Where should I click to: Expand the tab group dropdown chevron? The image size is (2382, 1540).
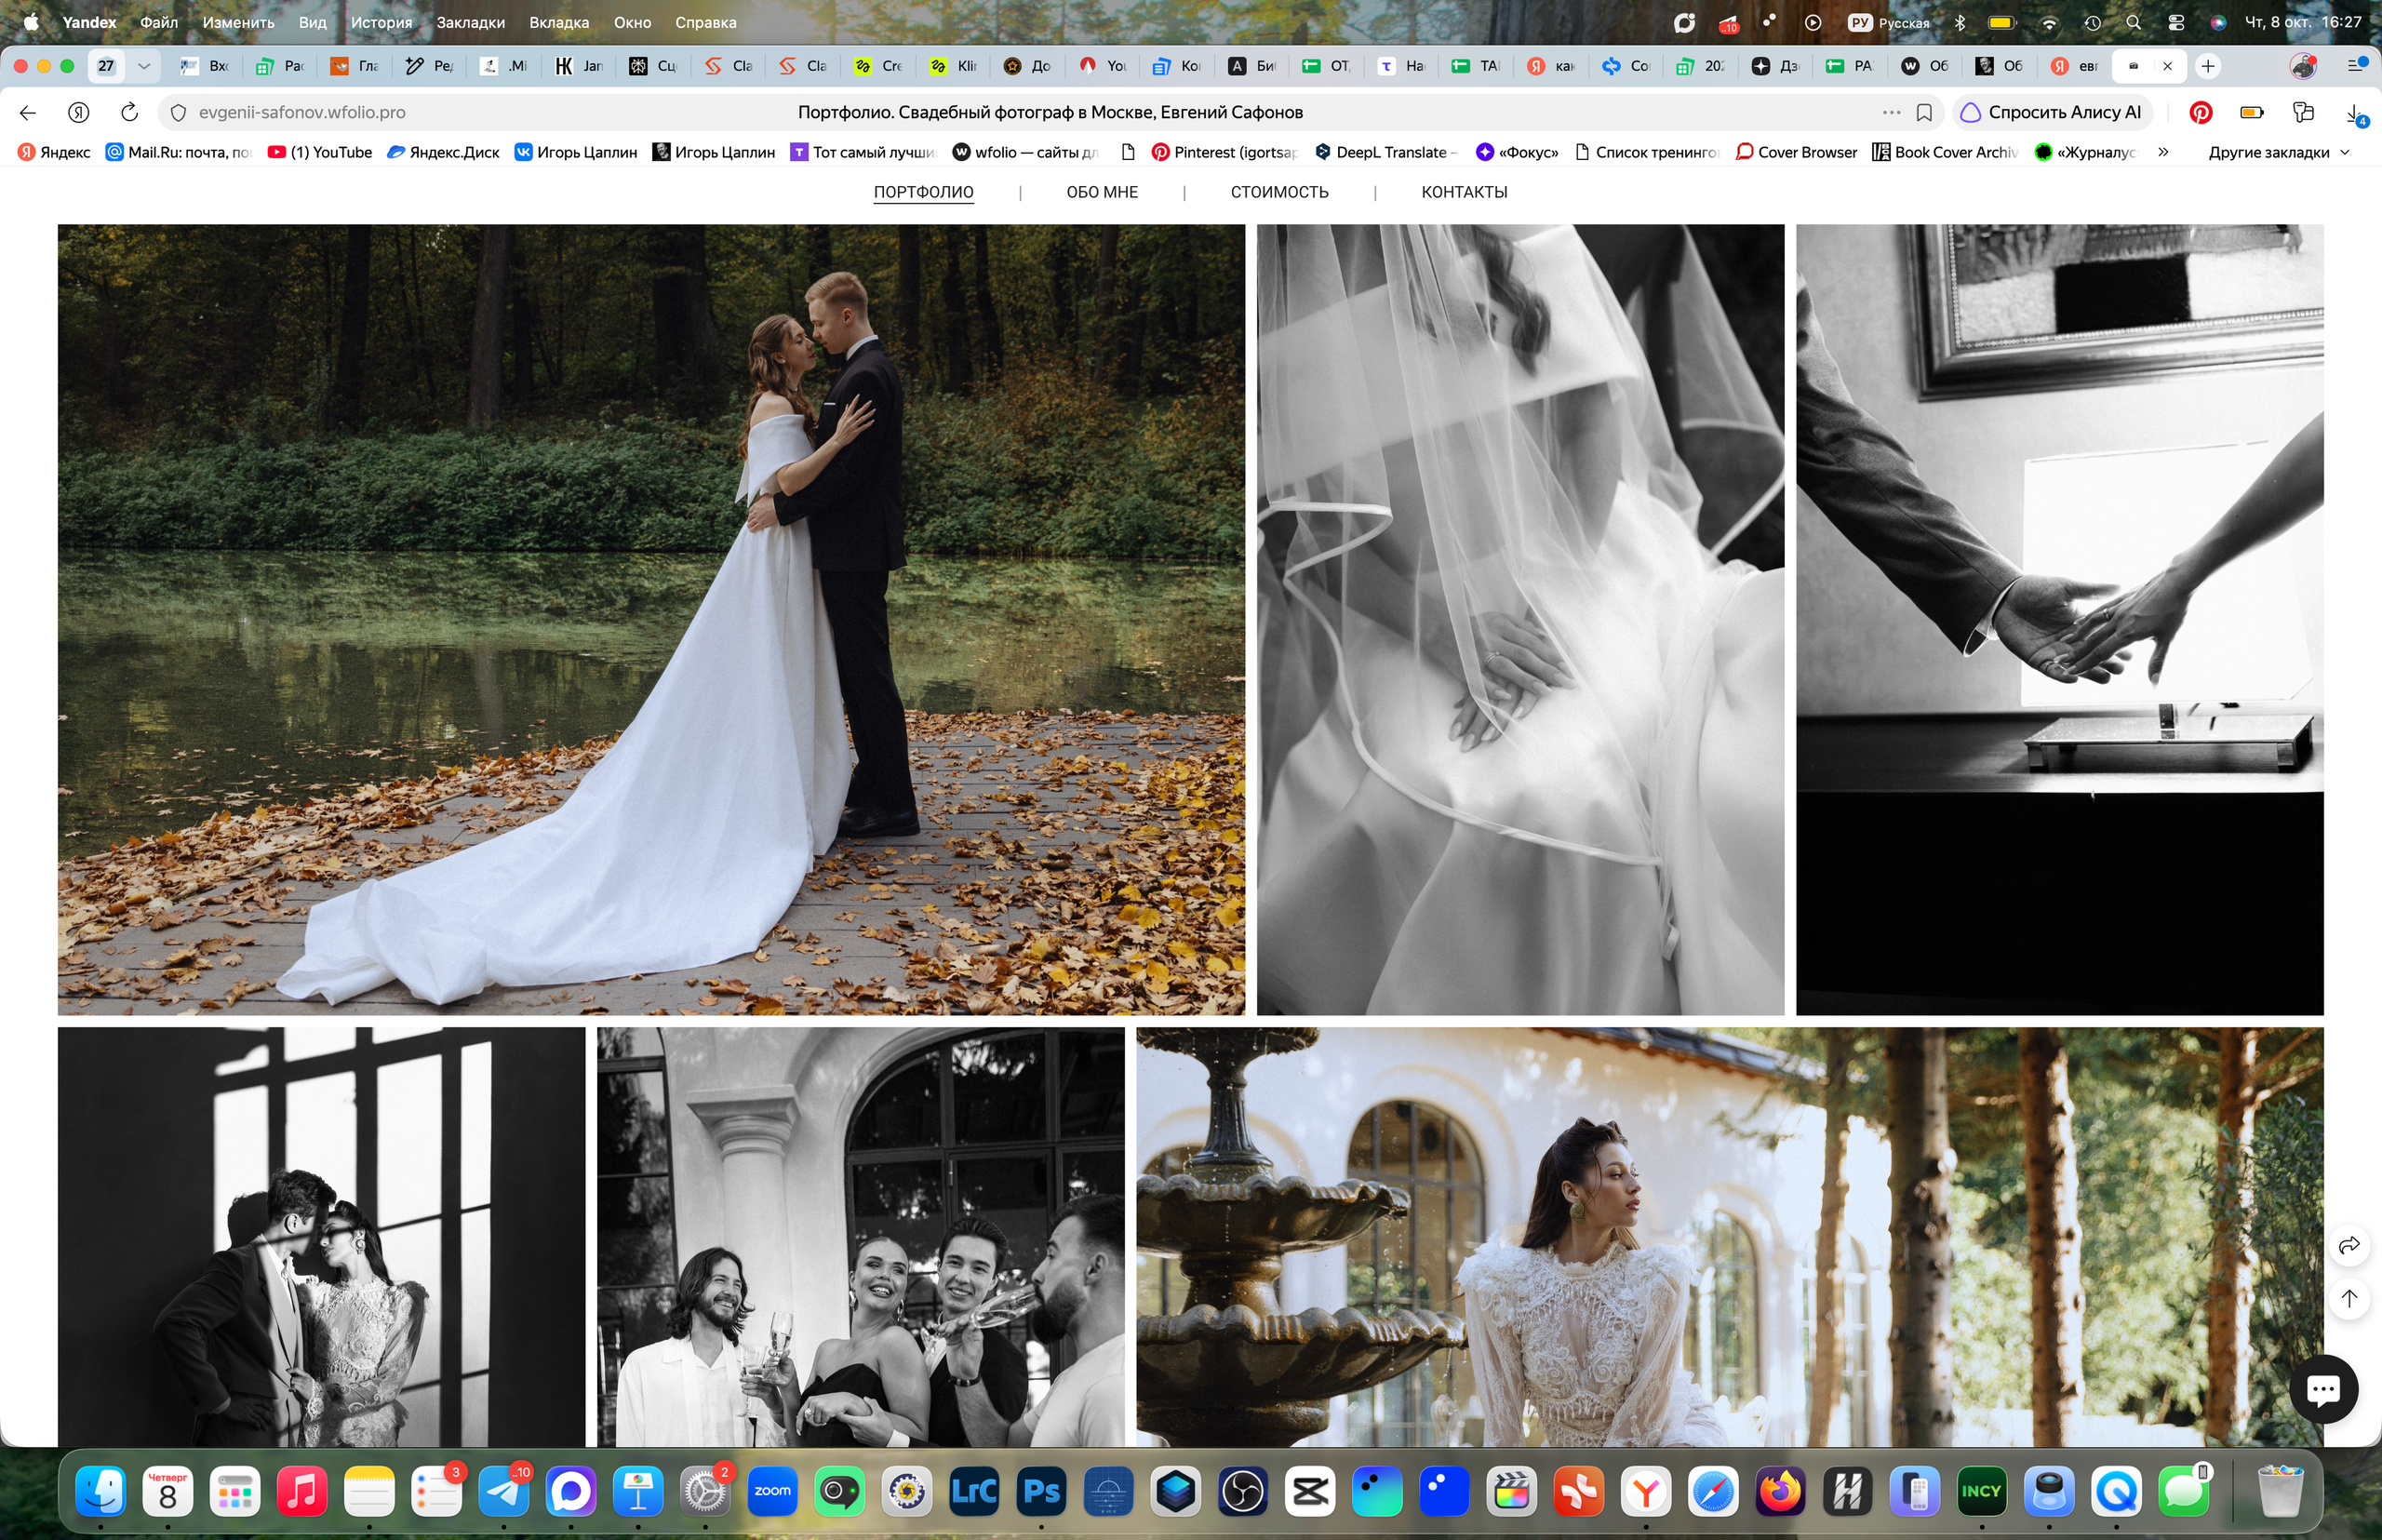click(x=144, y=66)
